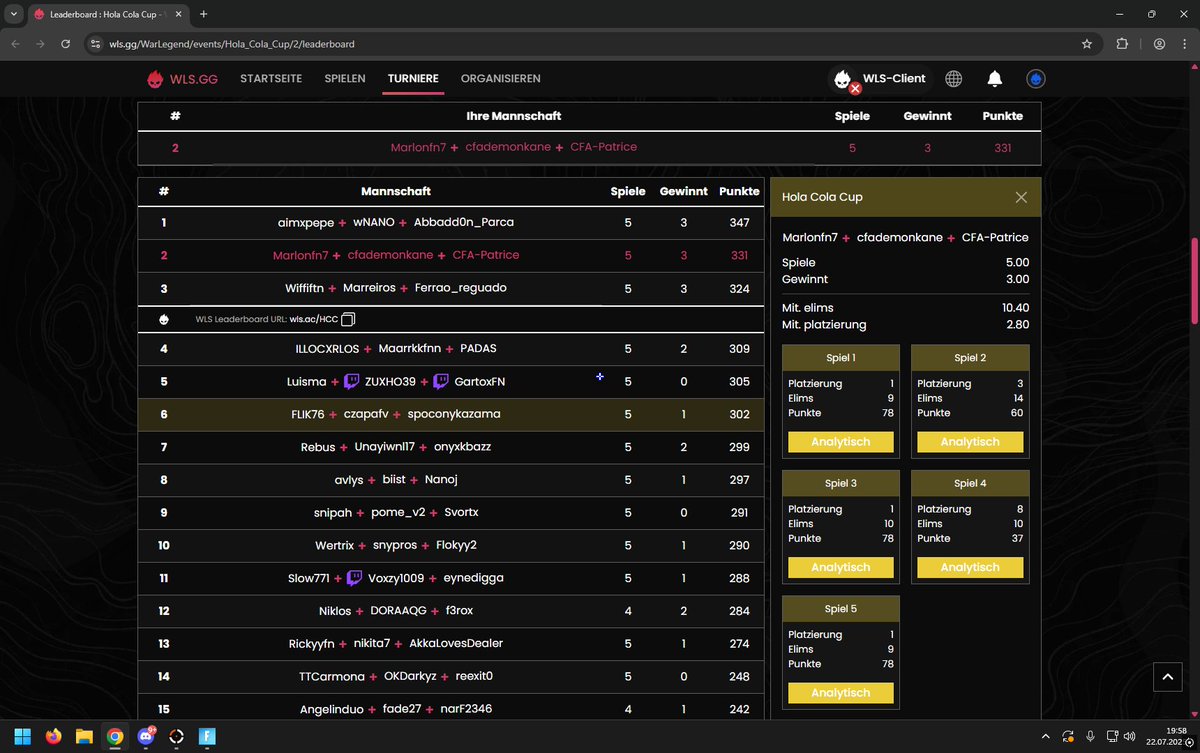Click the Spiele column header in leaderboard
The width and height of the screenshot is (1200, 753).
(628, 191)
